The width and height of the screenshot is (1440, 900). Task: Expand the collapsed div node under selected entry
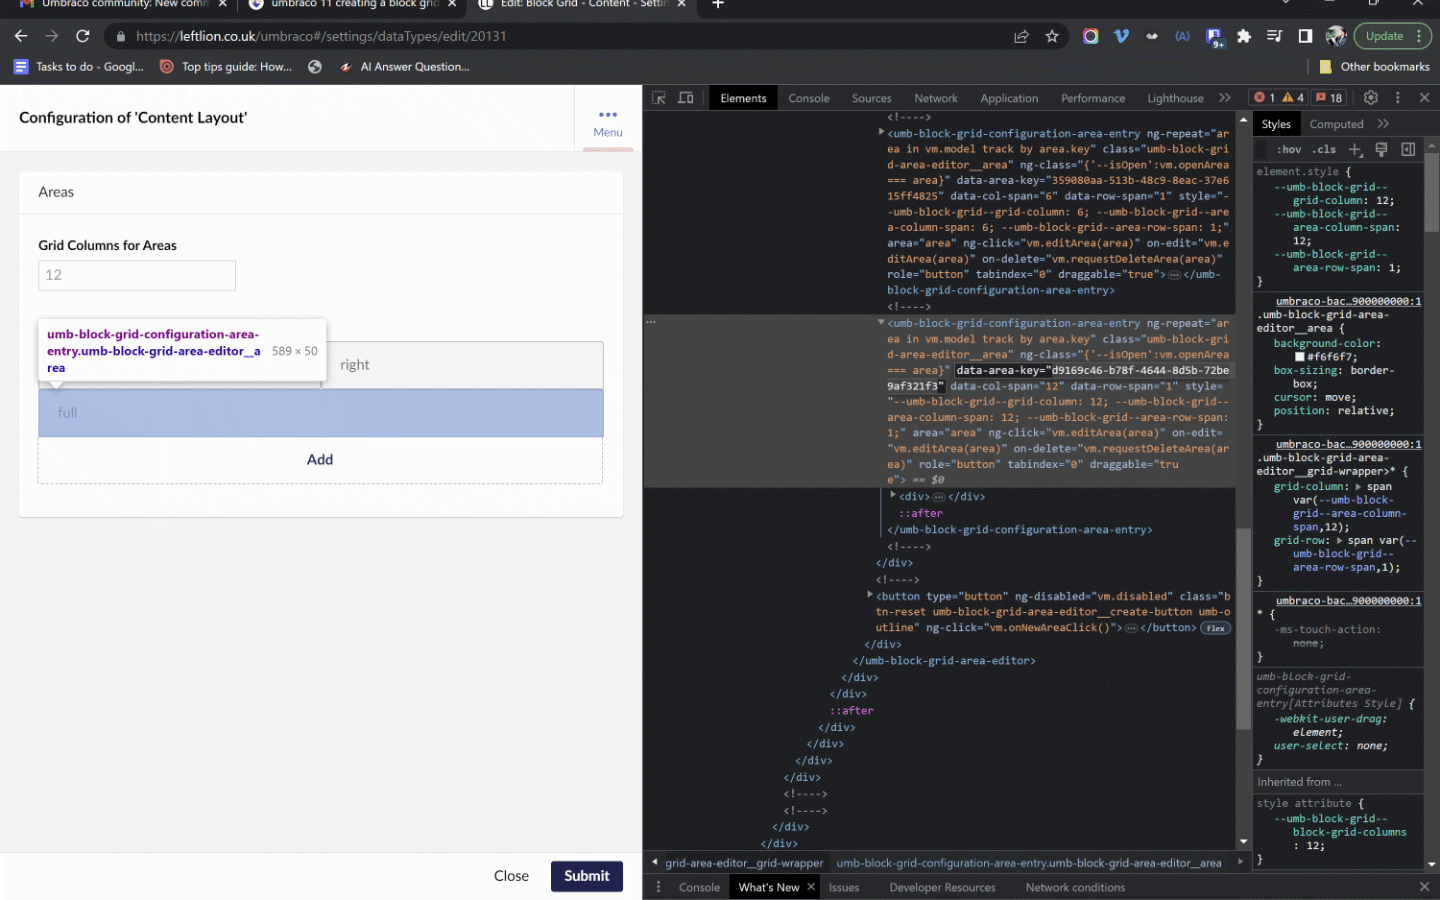(893, 495)
